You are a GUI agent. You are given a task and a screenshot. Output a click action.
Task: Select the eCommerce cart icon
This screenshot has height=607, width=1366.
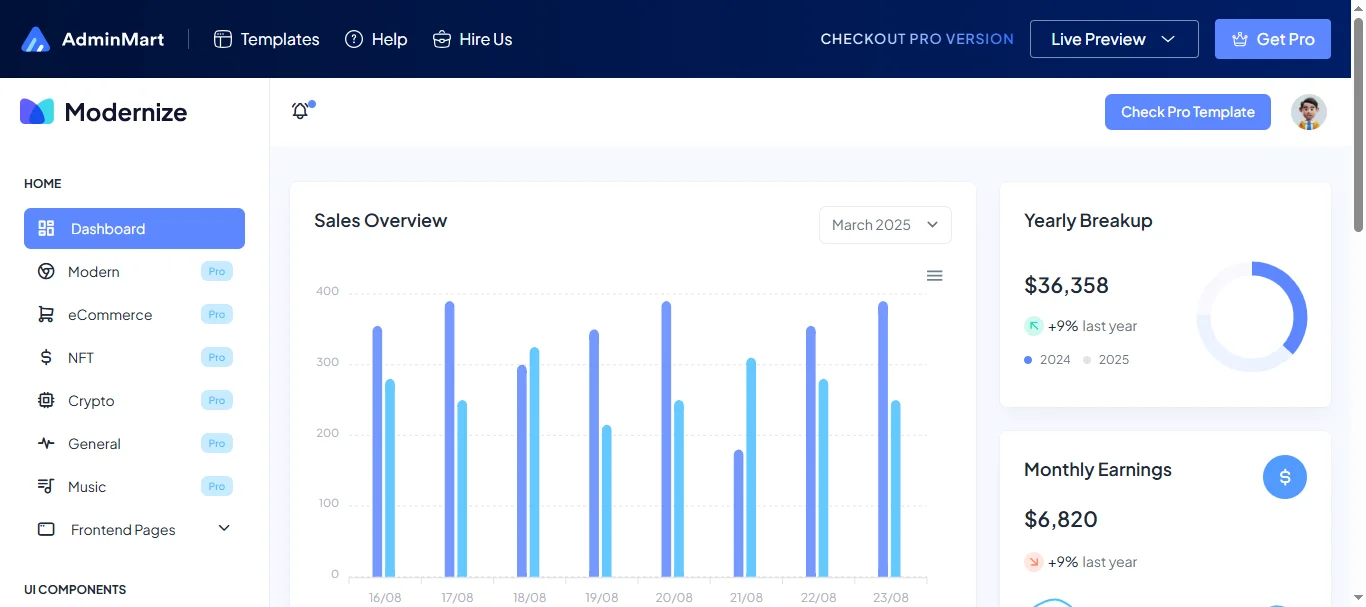pos(46,315)
